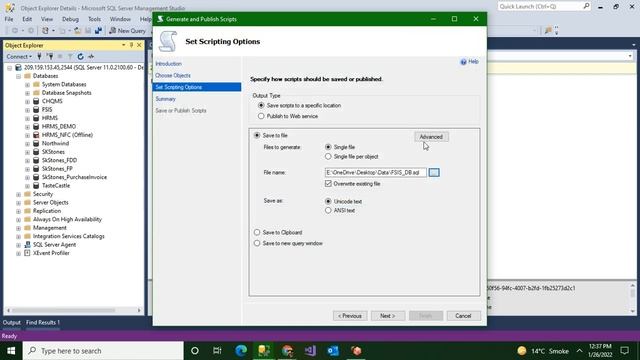This screenshot has height=360, width=640.
Task: Click the New Project toolbar icon
Action: click(x=45, y=31)
